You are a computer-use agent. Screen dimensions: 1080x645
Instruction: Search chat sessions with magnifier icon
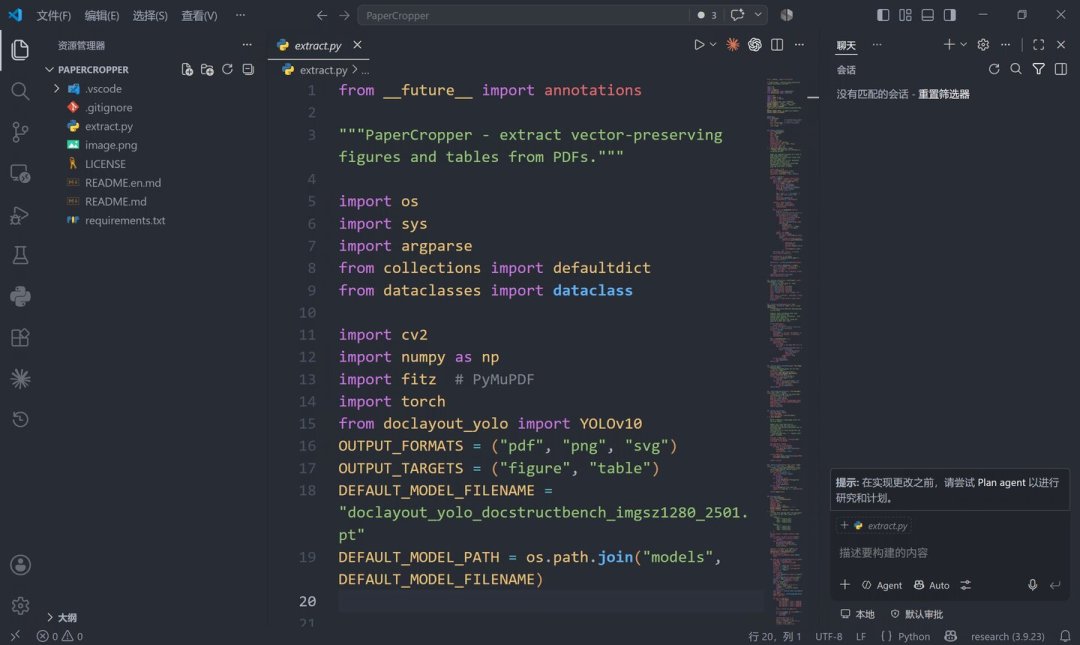pyautogui.click(x=1016, y=69)
